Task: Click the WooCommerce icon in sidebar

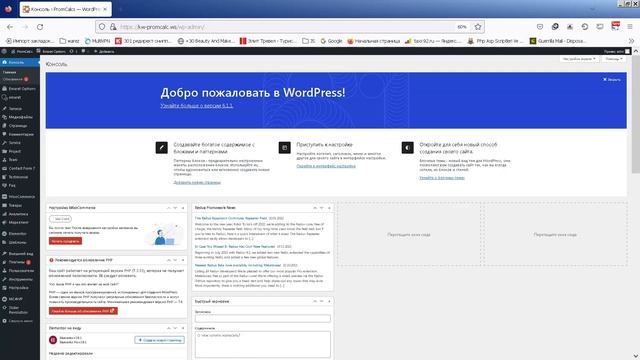Action: click(x=4, y=197)
